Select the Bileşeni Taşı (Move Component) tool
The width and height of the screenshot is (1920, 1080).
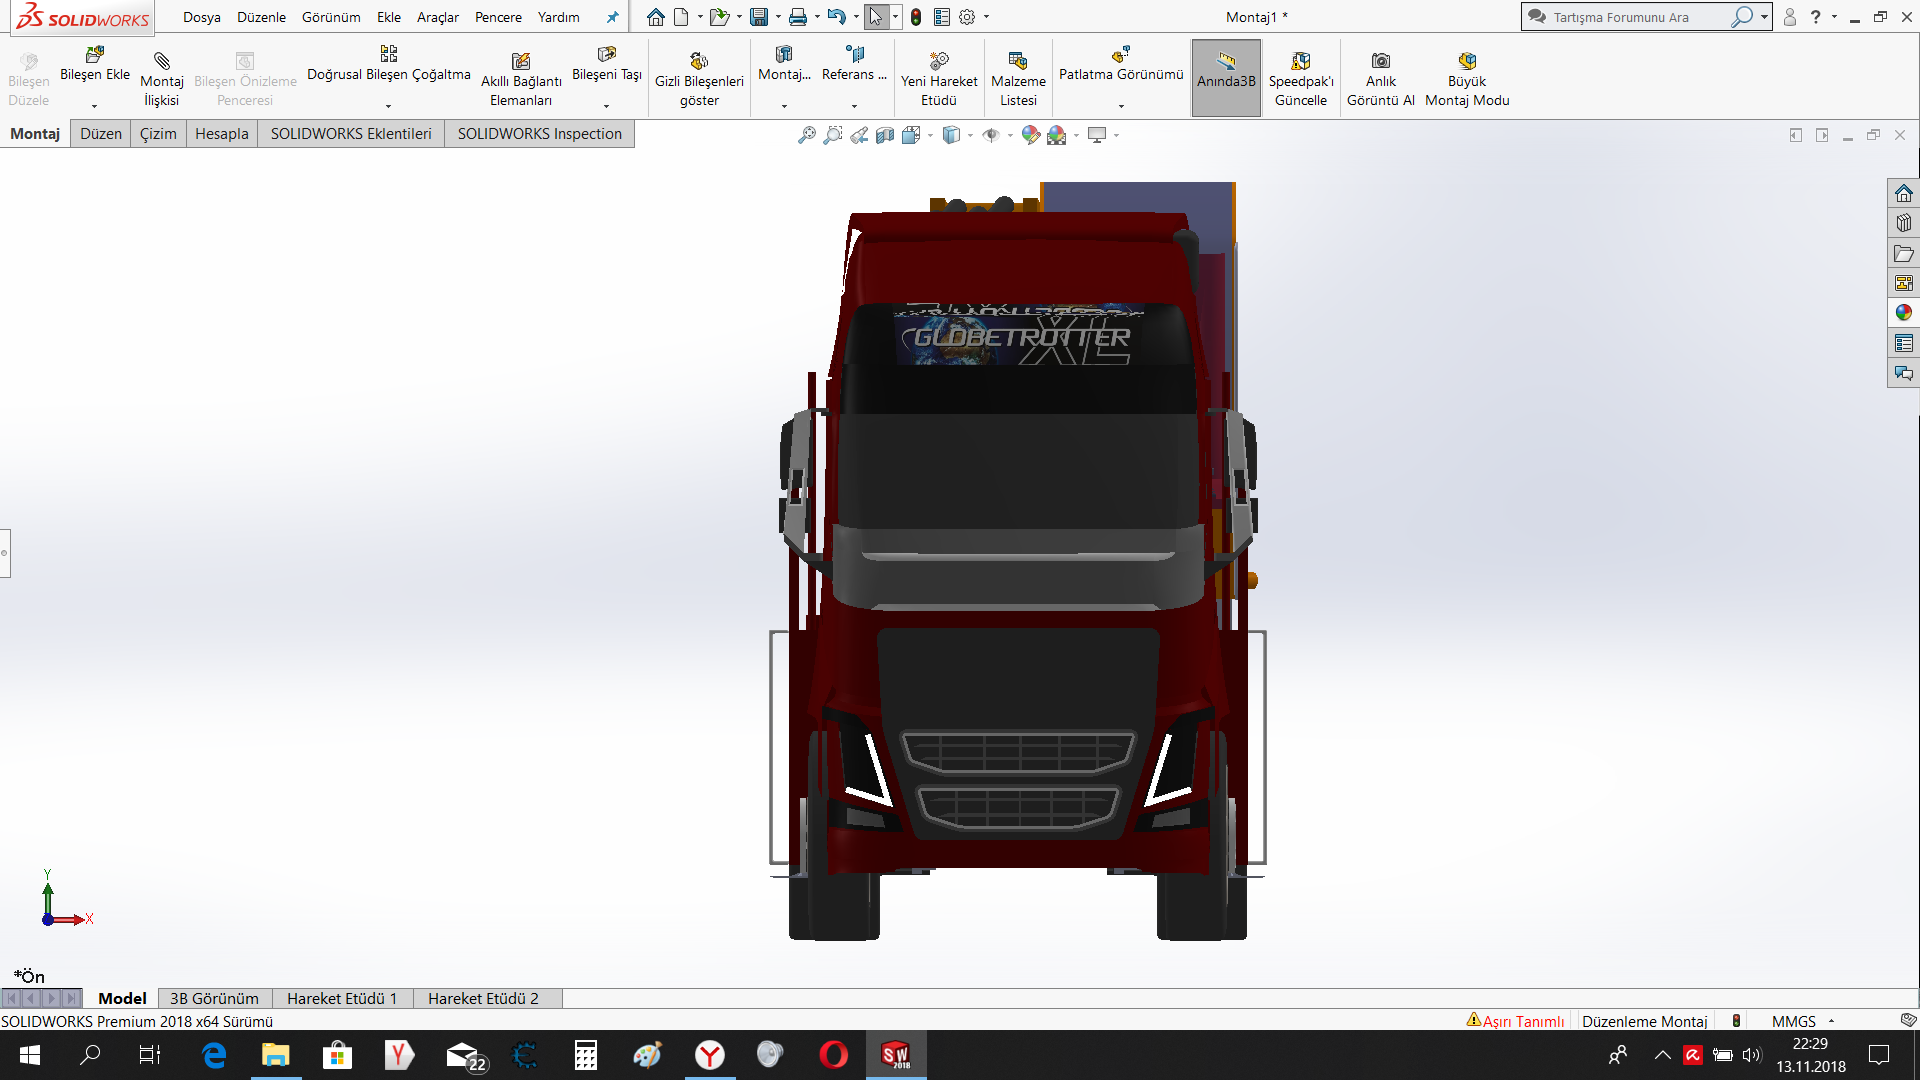(x=607, y=64)
